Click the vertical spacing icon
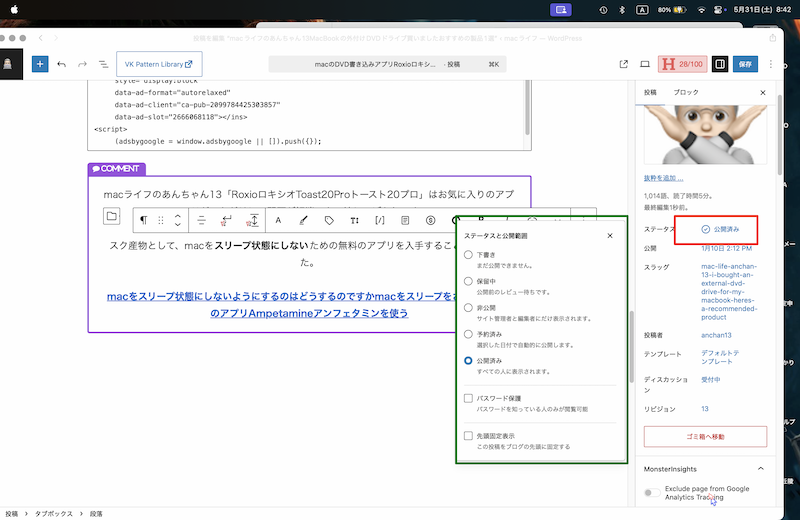This screenshot has height=520, width=800. (x=253, y=220)
